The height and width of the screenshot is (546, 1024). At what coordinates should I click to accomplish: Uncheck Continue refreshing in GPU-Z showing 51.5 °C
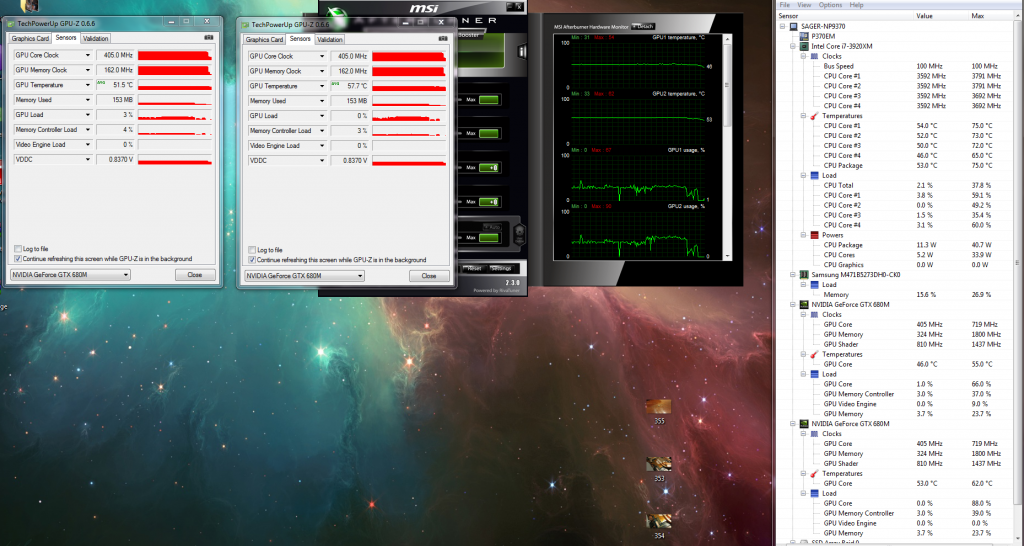(18, 259)
